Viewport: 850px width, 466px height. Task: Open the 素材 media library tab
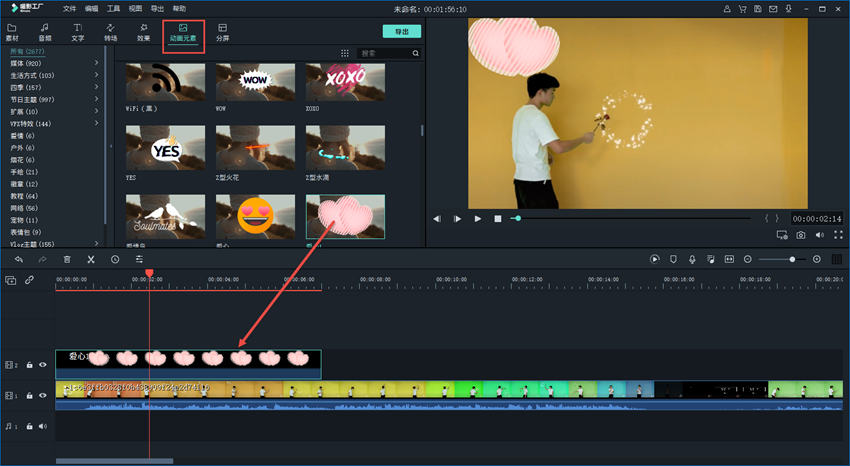[x=12, y=33]
